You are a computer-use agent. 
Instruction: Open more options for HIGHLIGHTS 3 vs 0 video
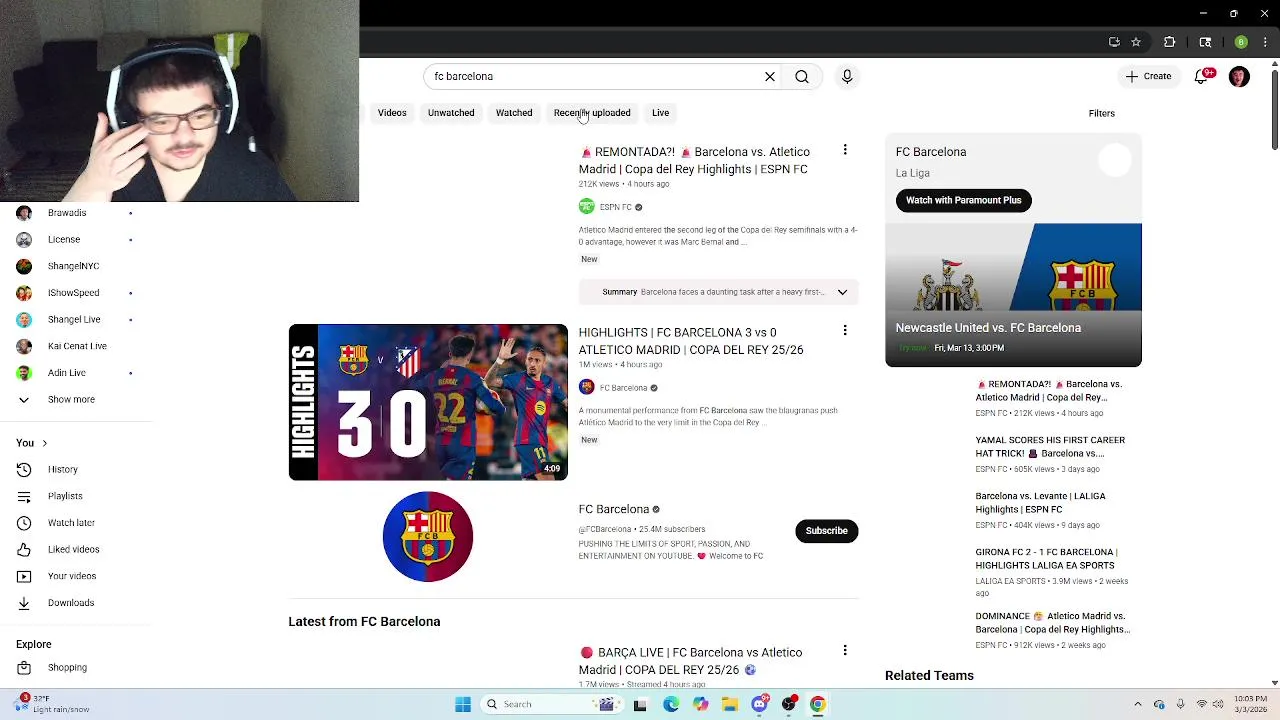[845, 330]
